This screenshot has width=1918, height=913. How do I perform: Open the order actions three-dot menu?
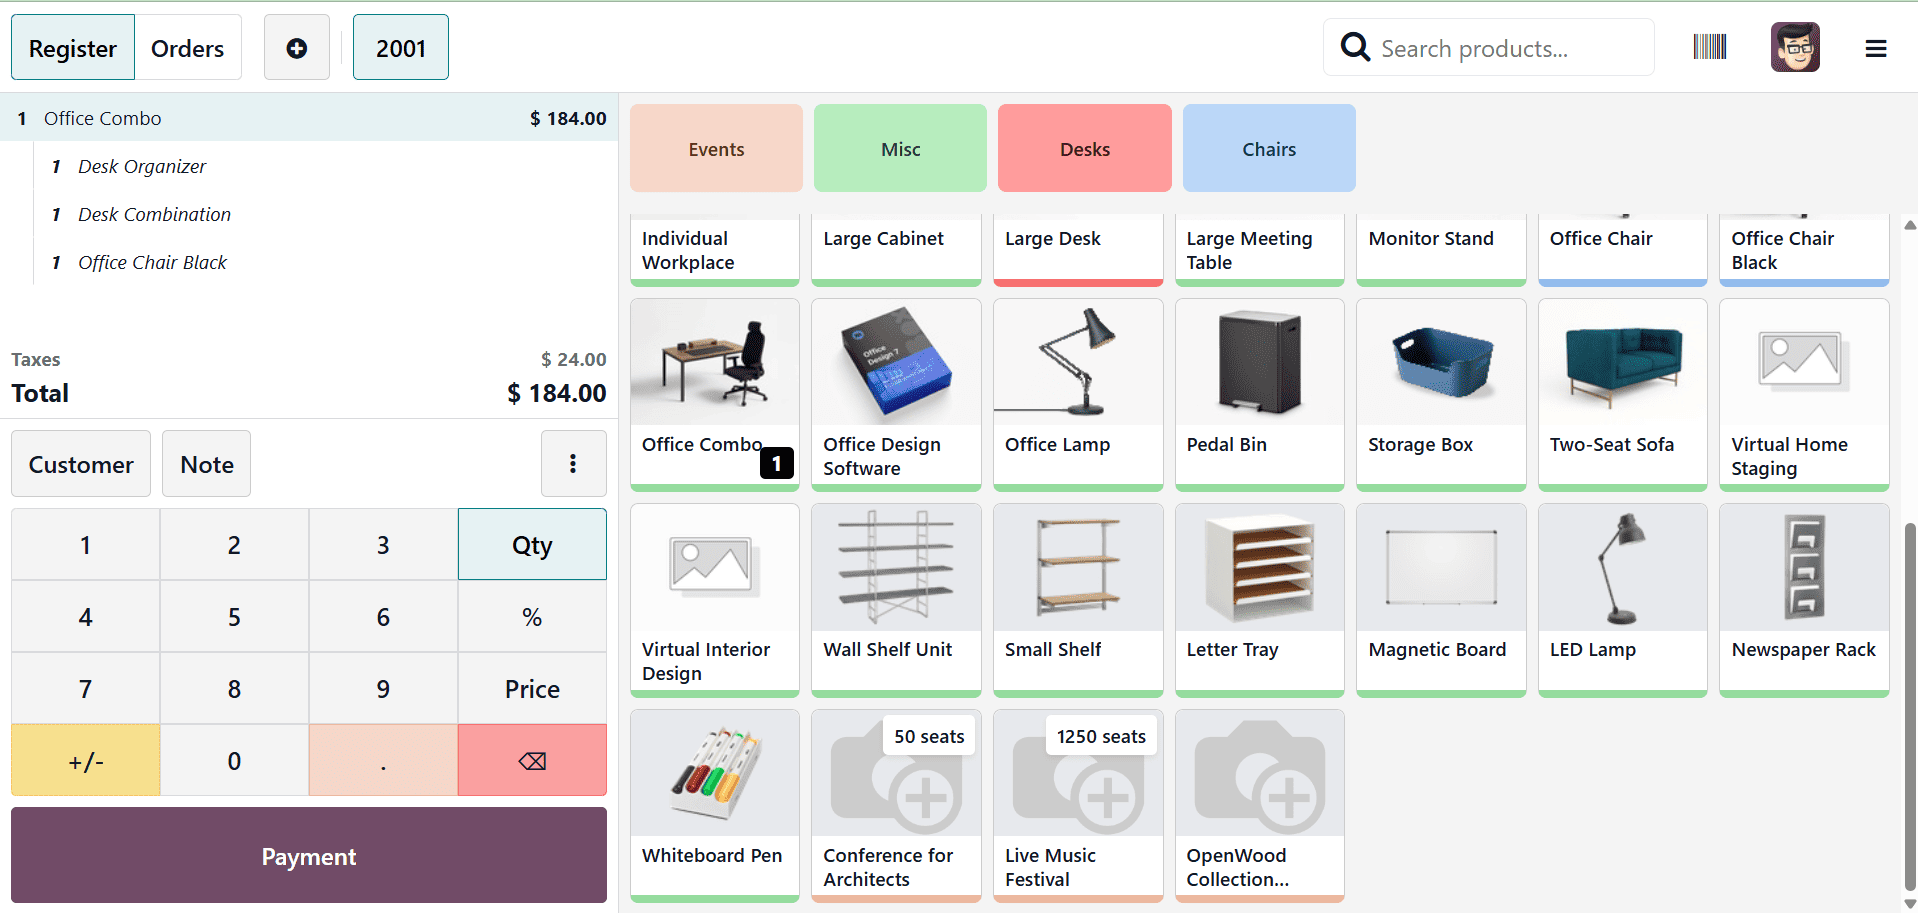[573, 463]
